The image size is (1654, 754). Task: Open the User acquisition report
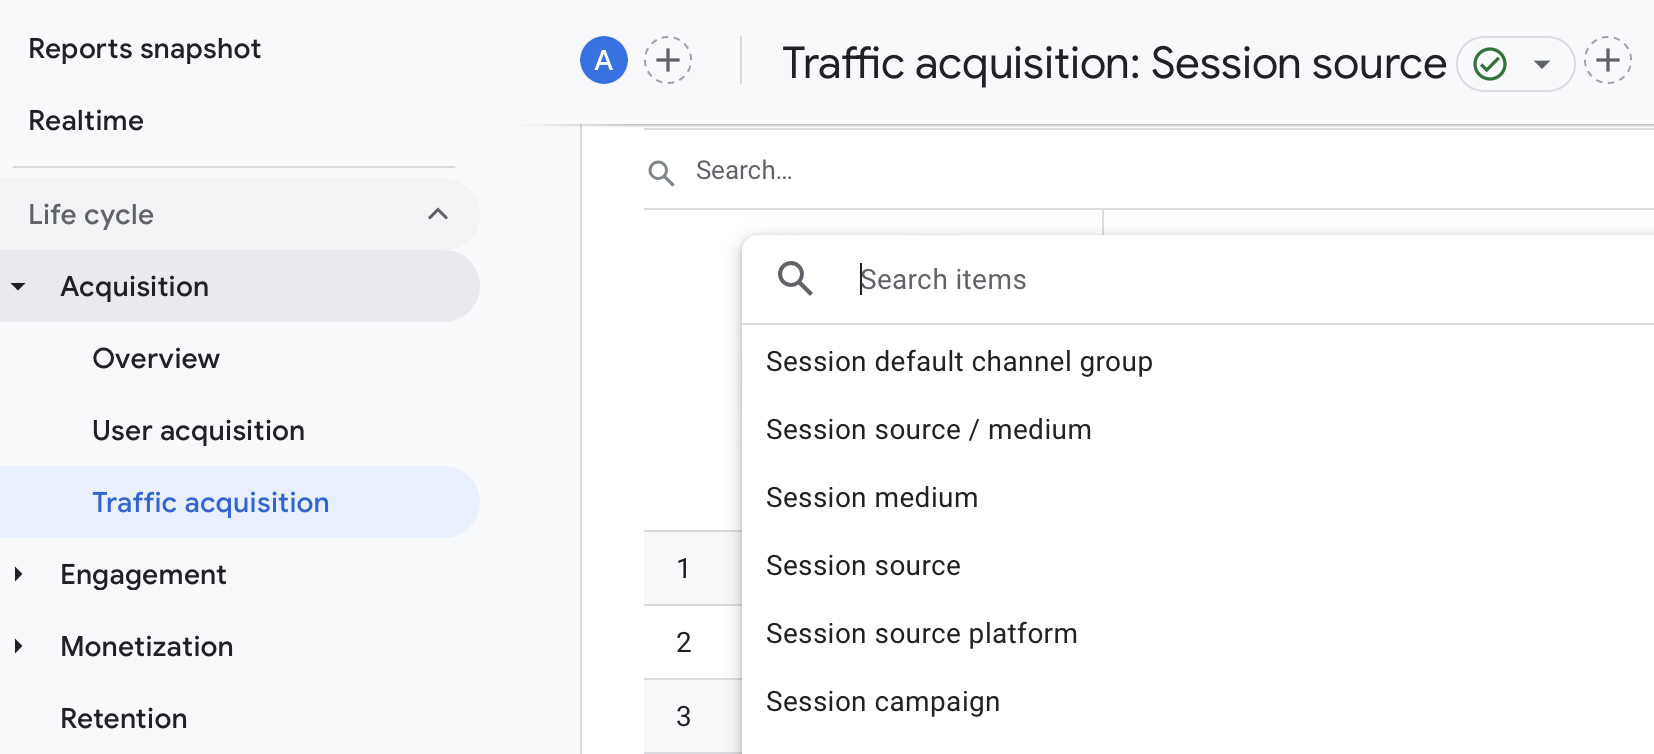point(198,430)
